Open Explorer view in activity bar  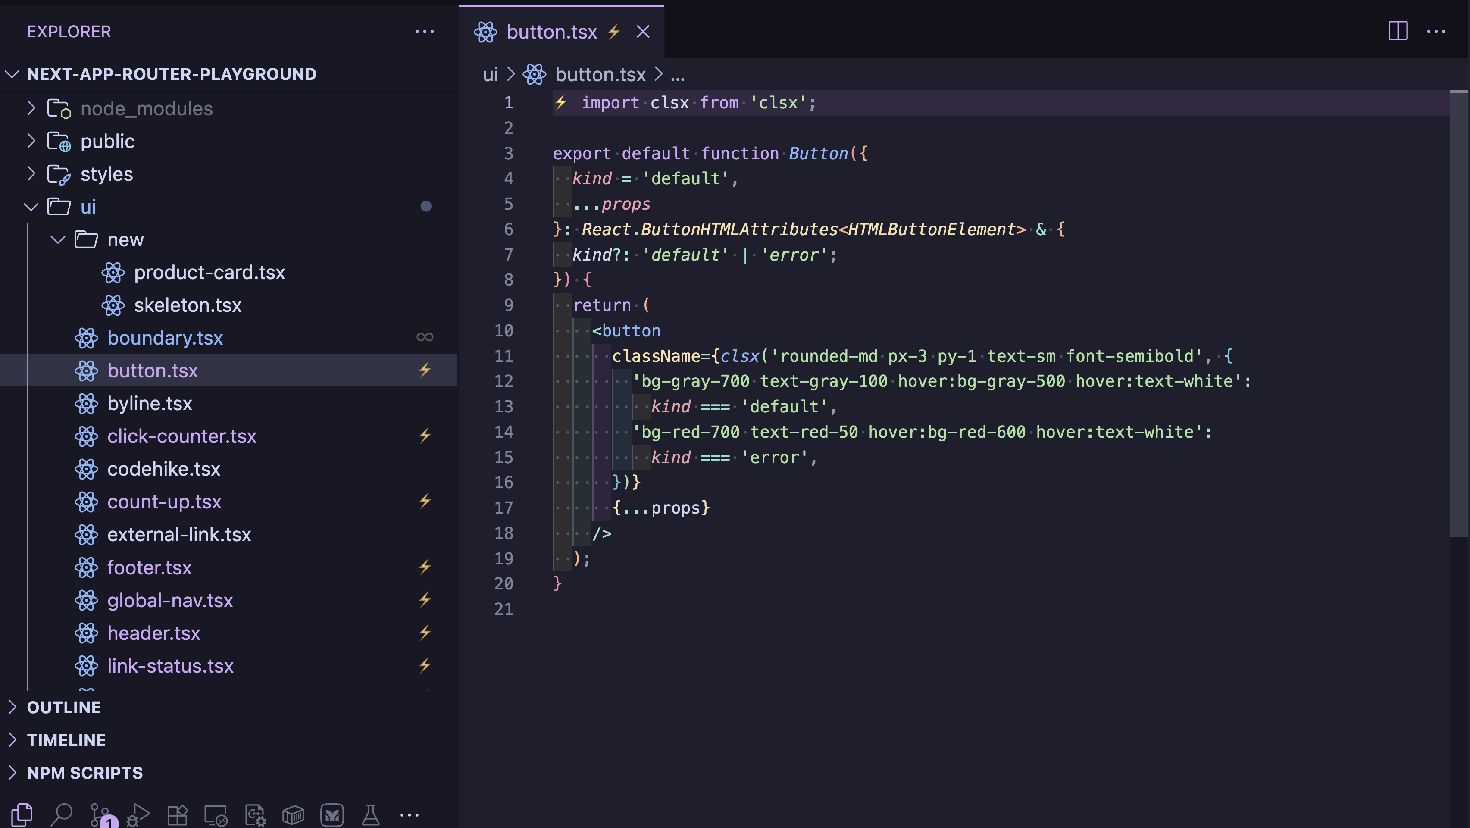click(21, 814)
